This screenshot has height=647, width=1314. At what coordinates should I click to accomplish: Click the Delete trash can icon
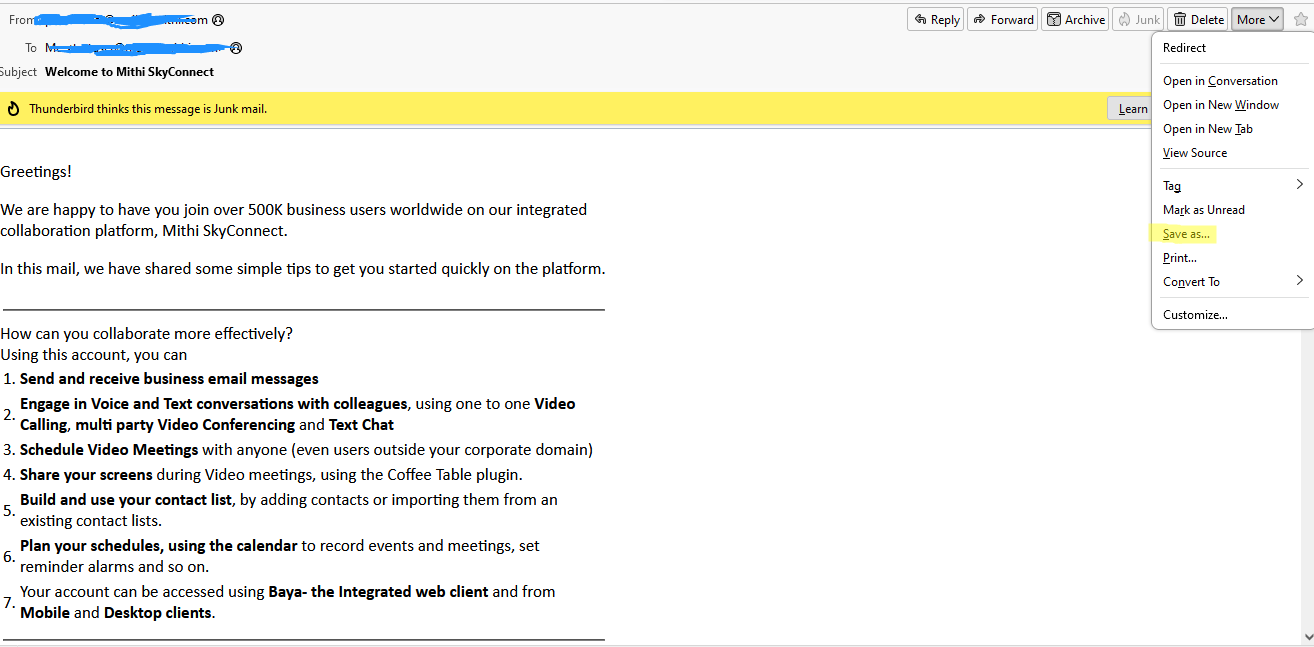point(1180,19)
